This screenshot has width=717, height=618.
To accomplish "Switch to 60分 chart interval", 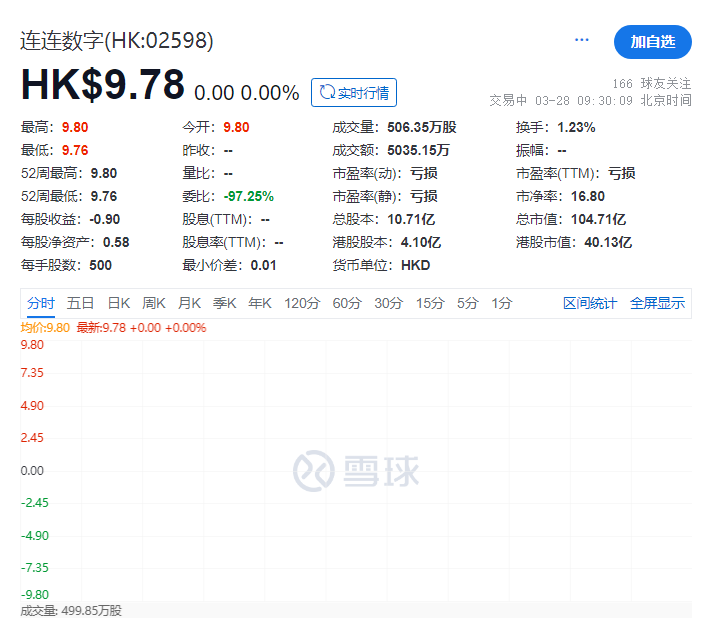I will pyautogui.click(x=347, y=303).
